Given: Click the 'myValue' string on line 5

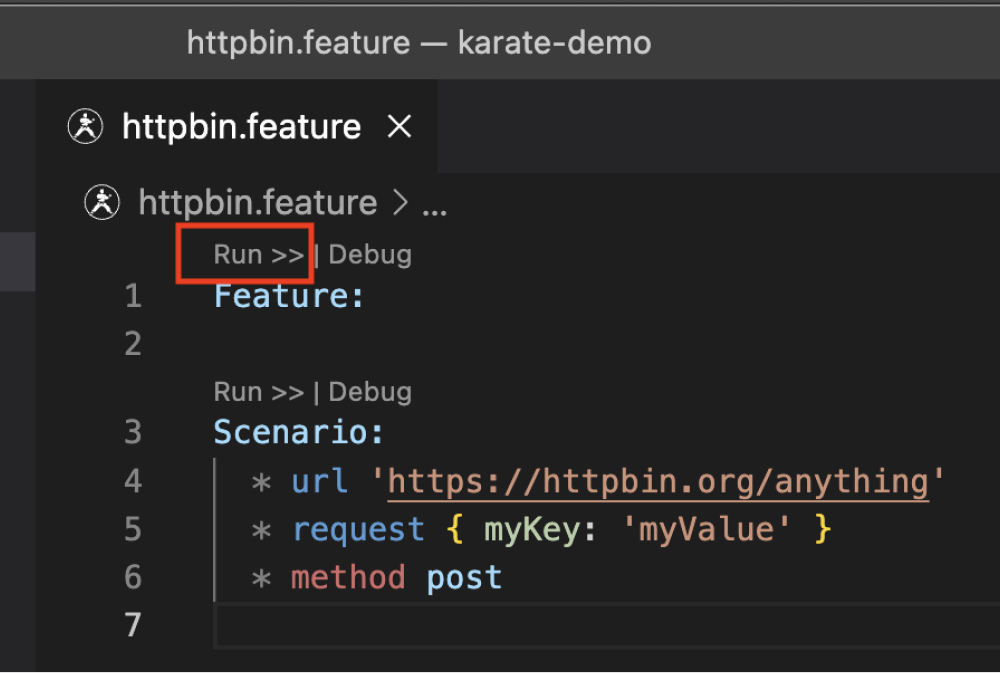Looking at the screenshot, I should pyautogui.click(x=706, y=529).
